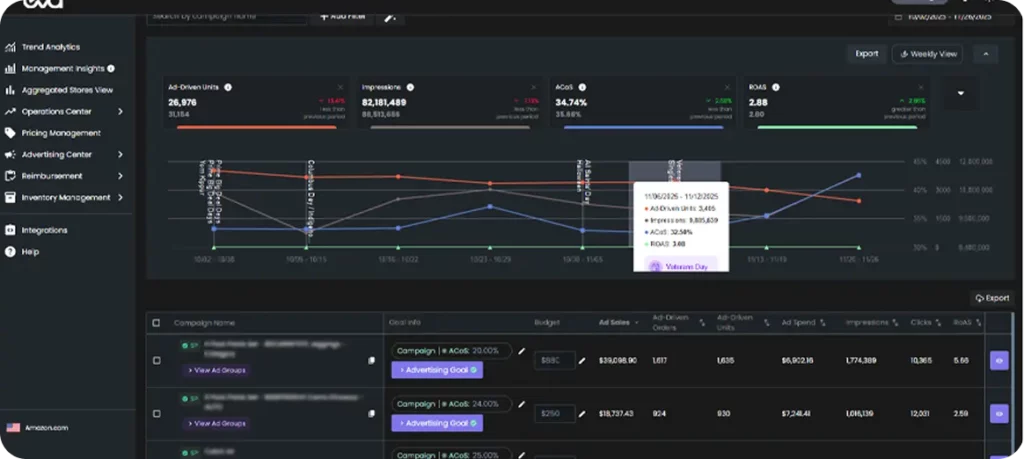Screen dimensions: 1024x459
Task: Click the search by campaign name field
Action: pyautogui.click(x=227, y=16)
